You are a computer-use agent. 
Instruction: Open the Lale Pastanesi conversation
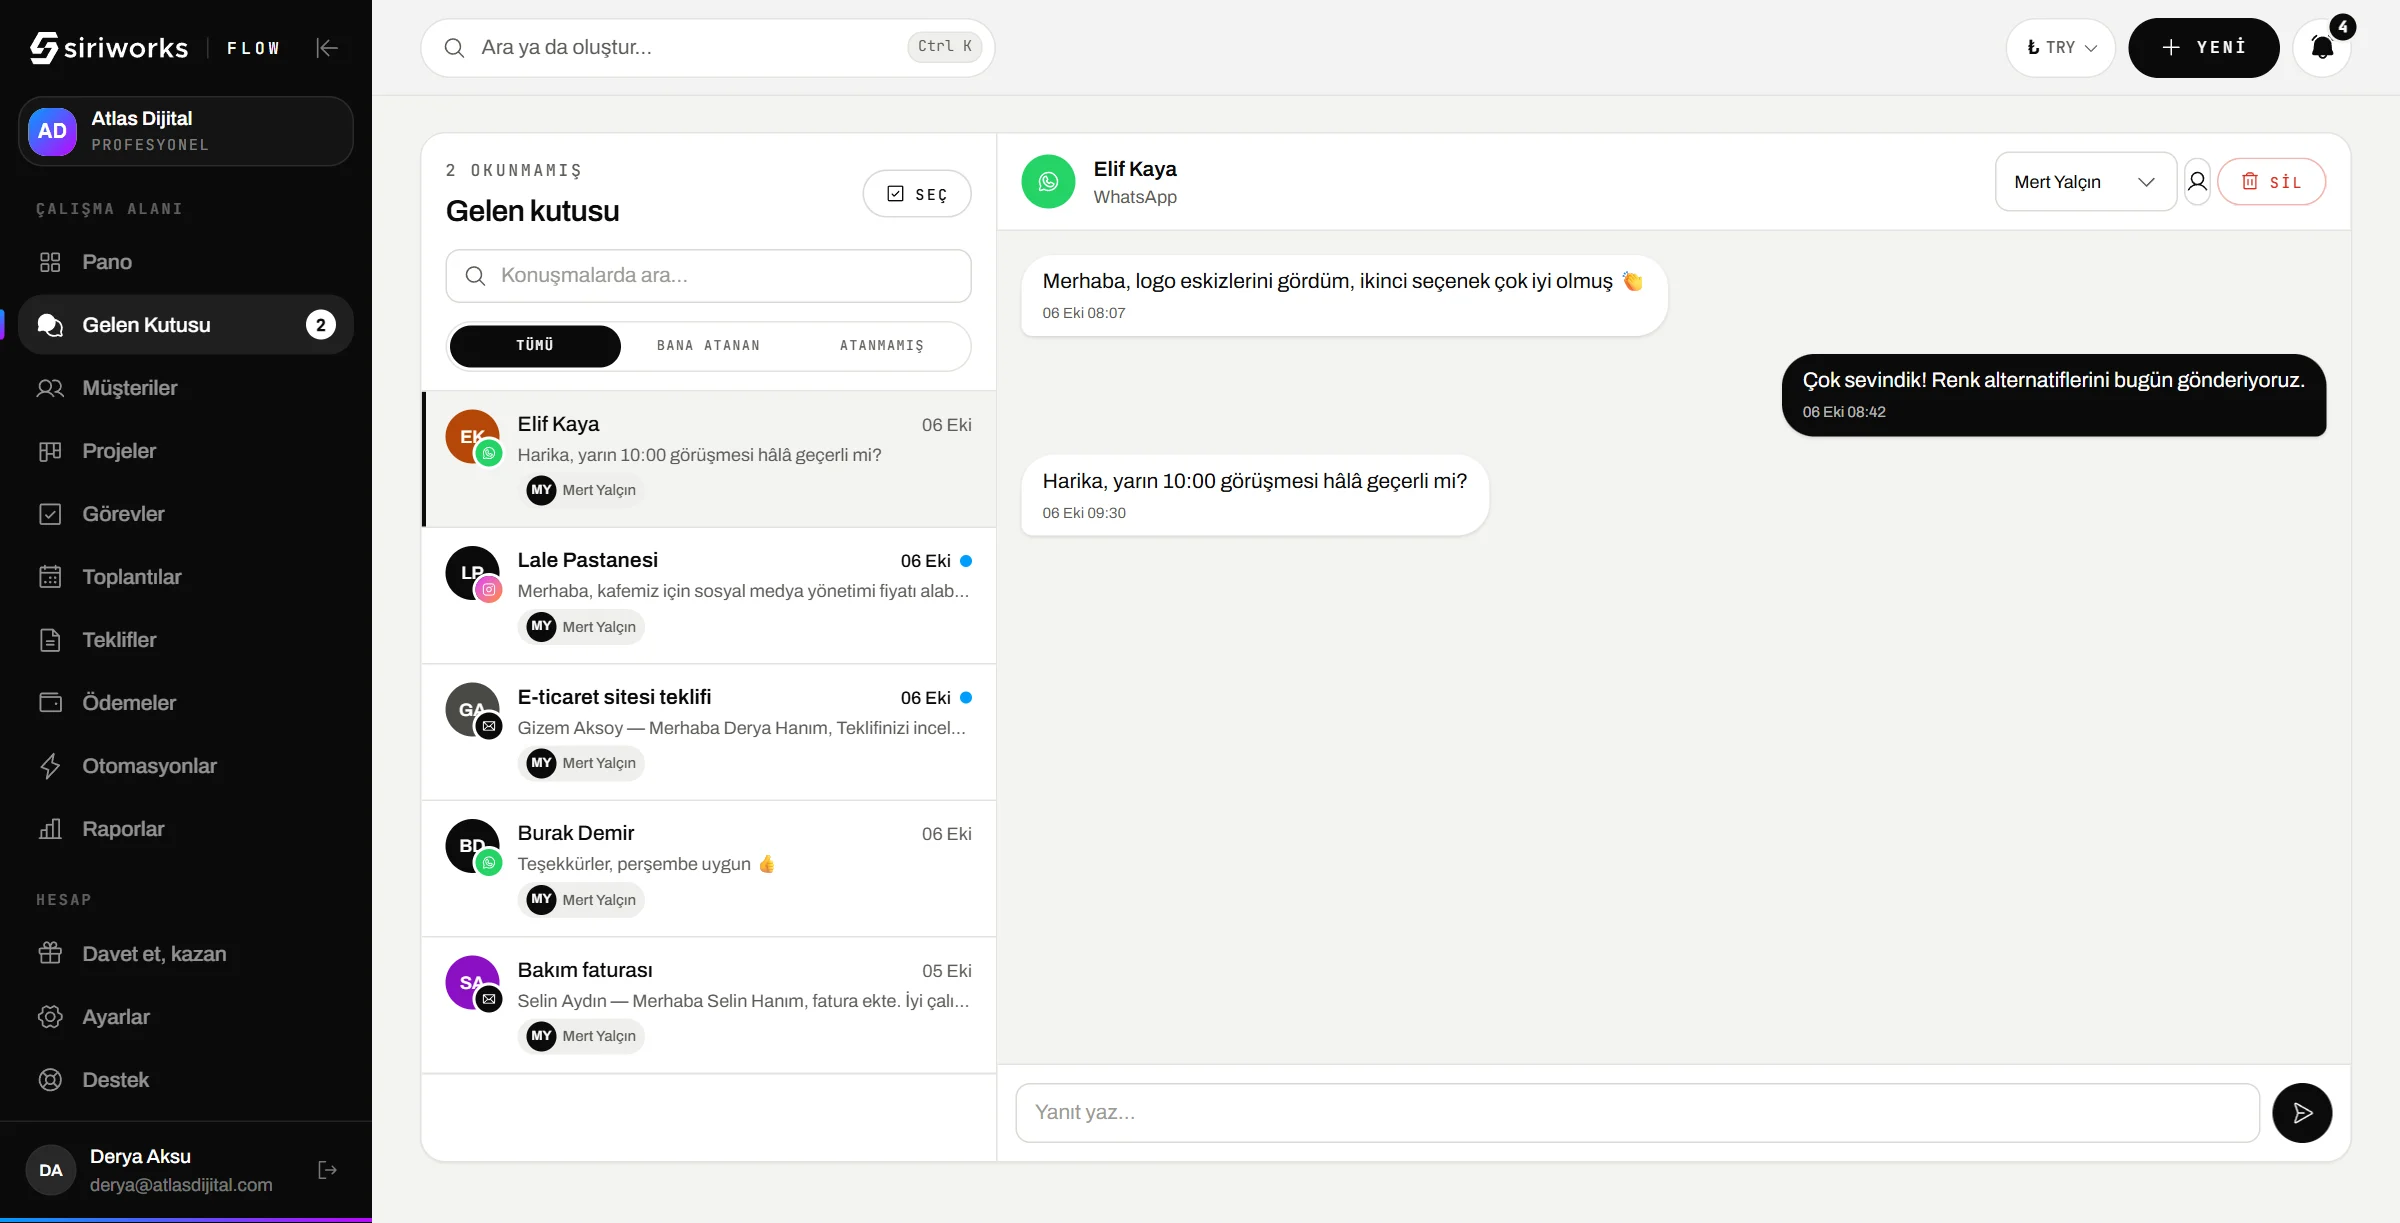pos(709,595)
